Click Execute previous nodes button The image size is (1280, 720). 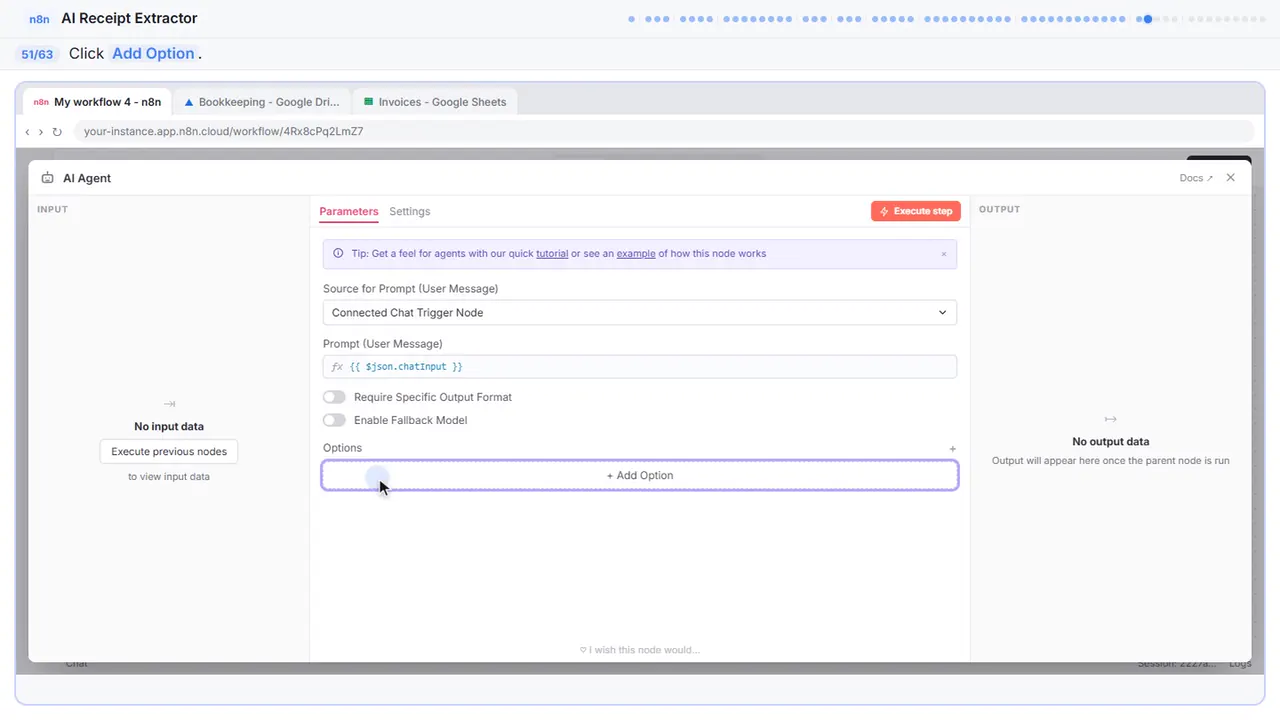click(x=169, y=451)
